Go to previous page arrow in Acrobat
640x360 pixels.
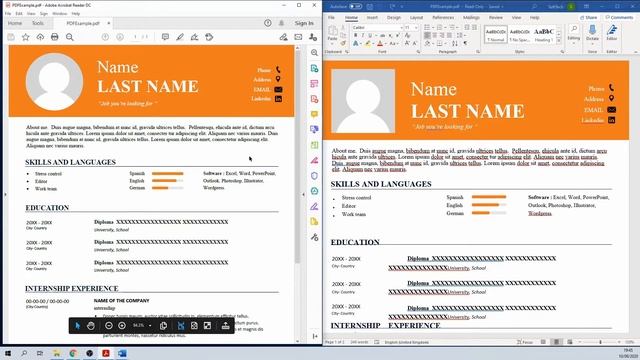click(x=105, y=37)
